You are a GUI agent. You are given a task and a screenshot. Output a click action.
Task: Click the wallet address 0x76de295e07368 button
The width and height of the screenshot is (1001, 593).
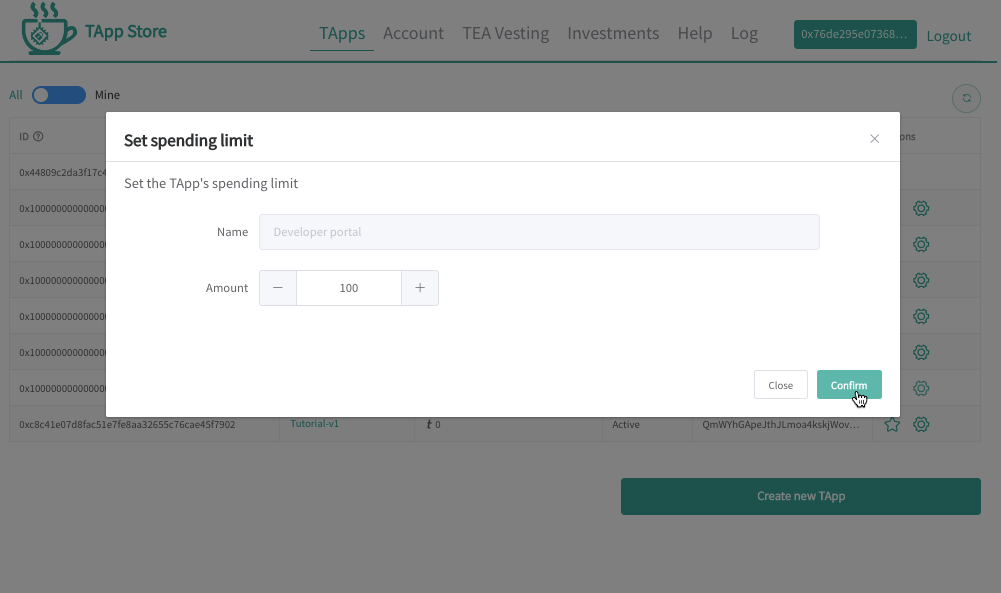point(855,35)
